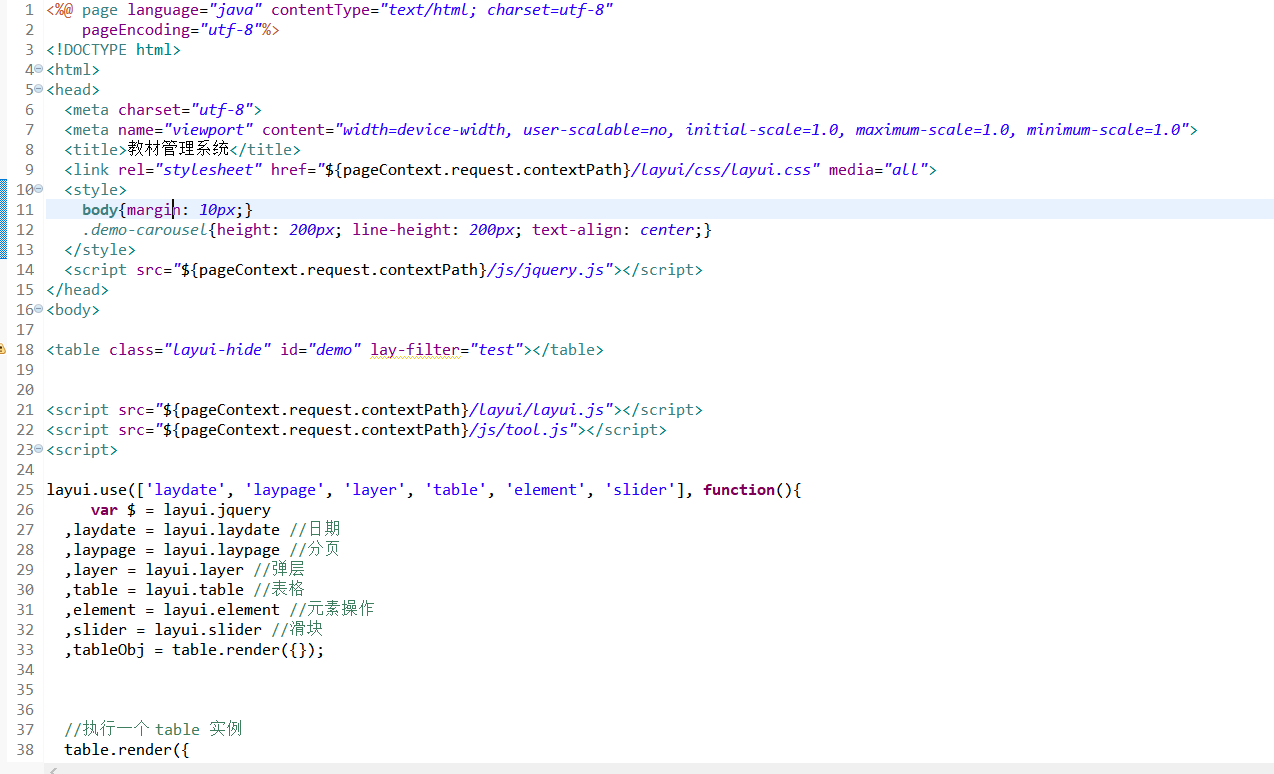The height and width of the screenshot is (774, 1274).
Task: Click line number 35 in the gutter
Action: 25,689
